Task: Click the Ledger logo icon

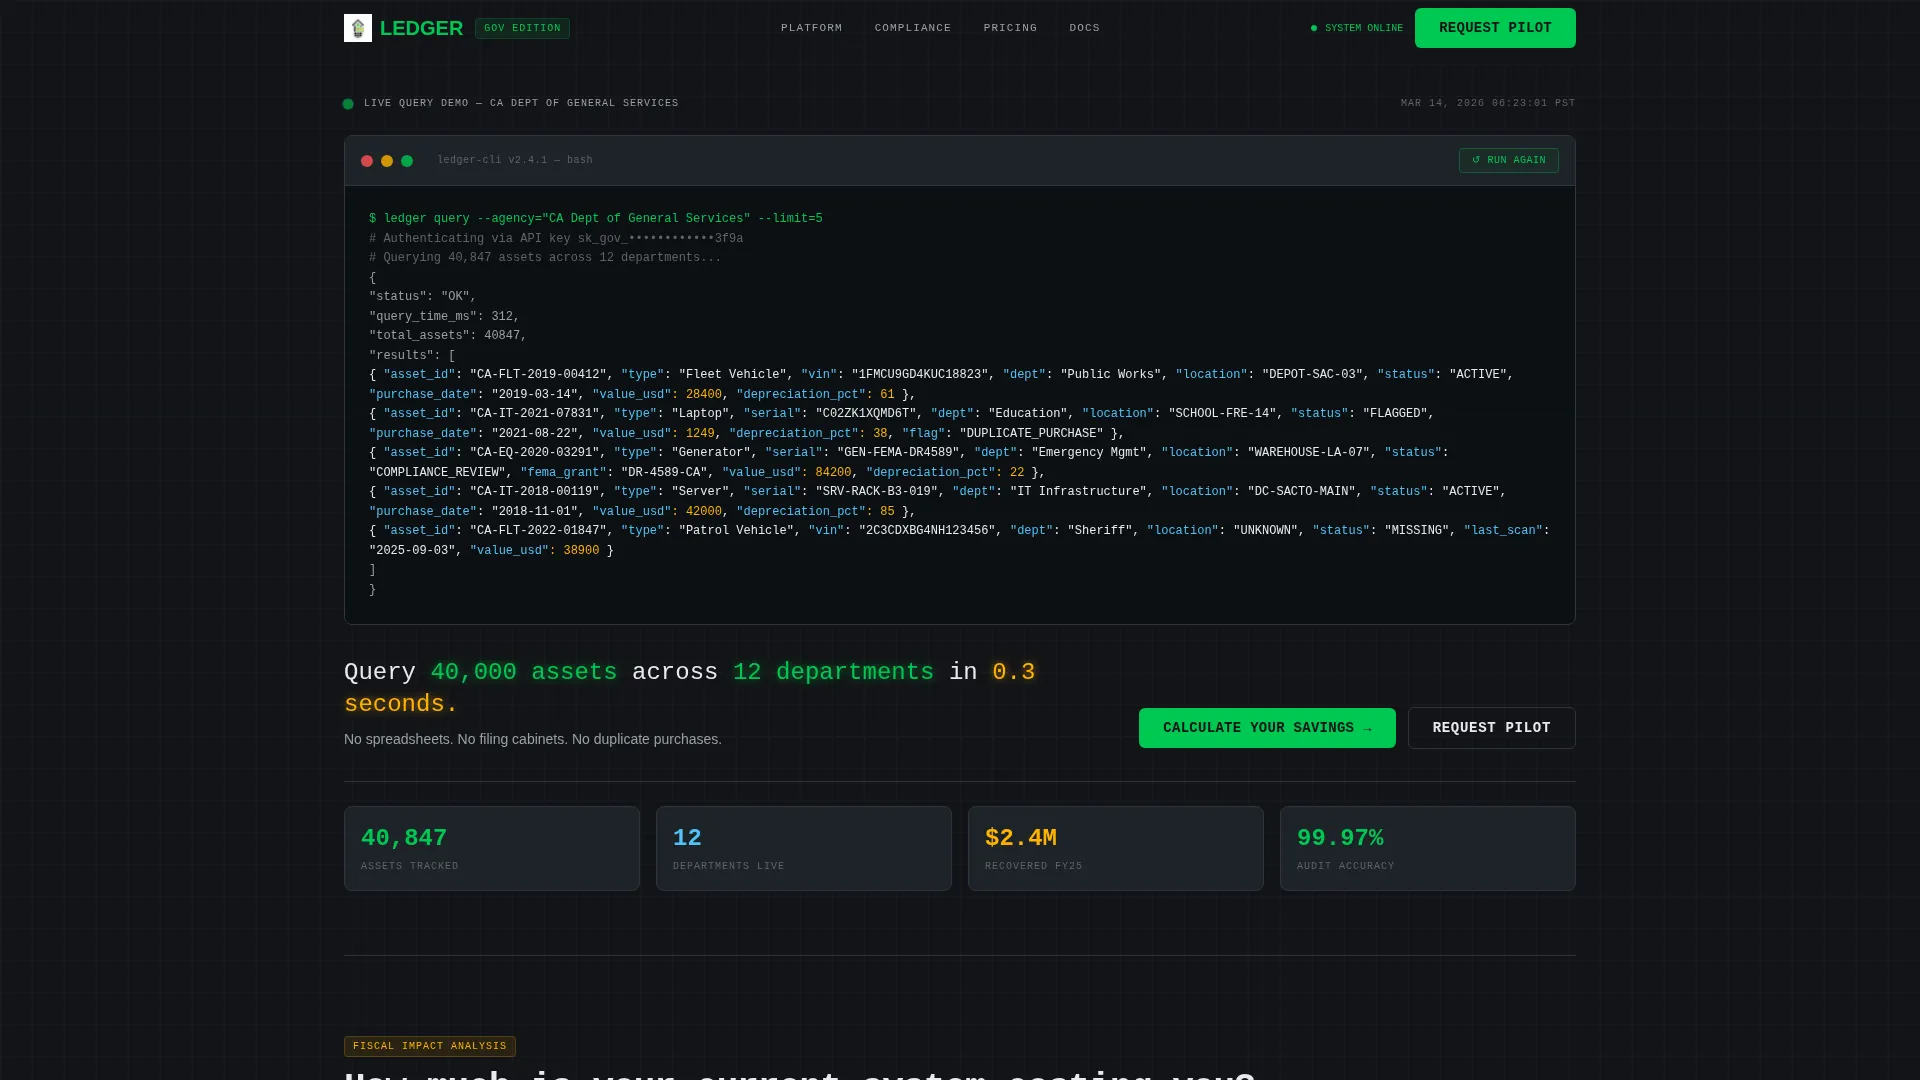Action: click(x=358, y=28)
